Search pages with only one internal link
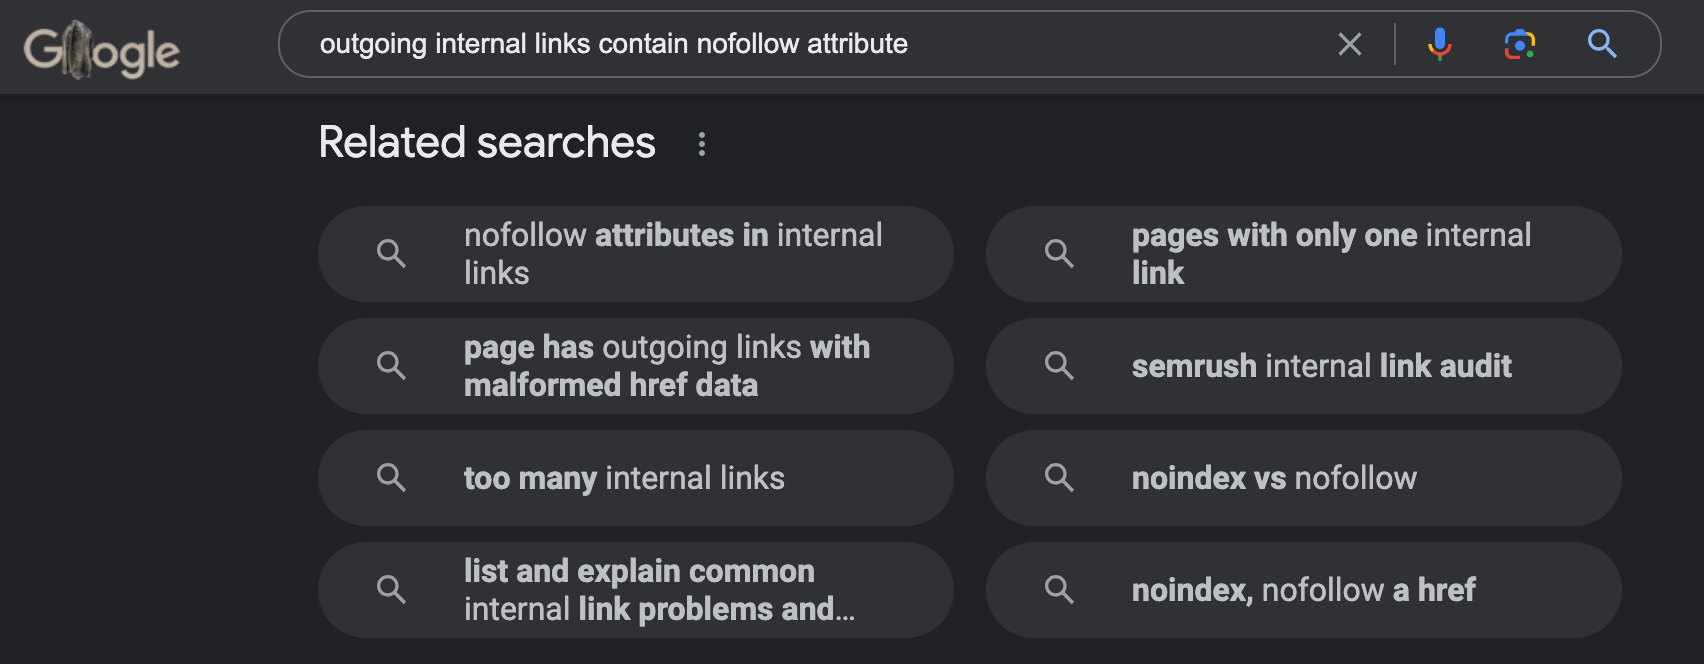The image size is (1704, 664). [x=1304, y=254]
